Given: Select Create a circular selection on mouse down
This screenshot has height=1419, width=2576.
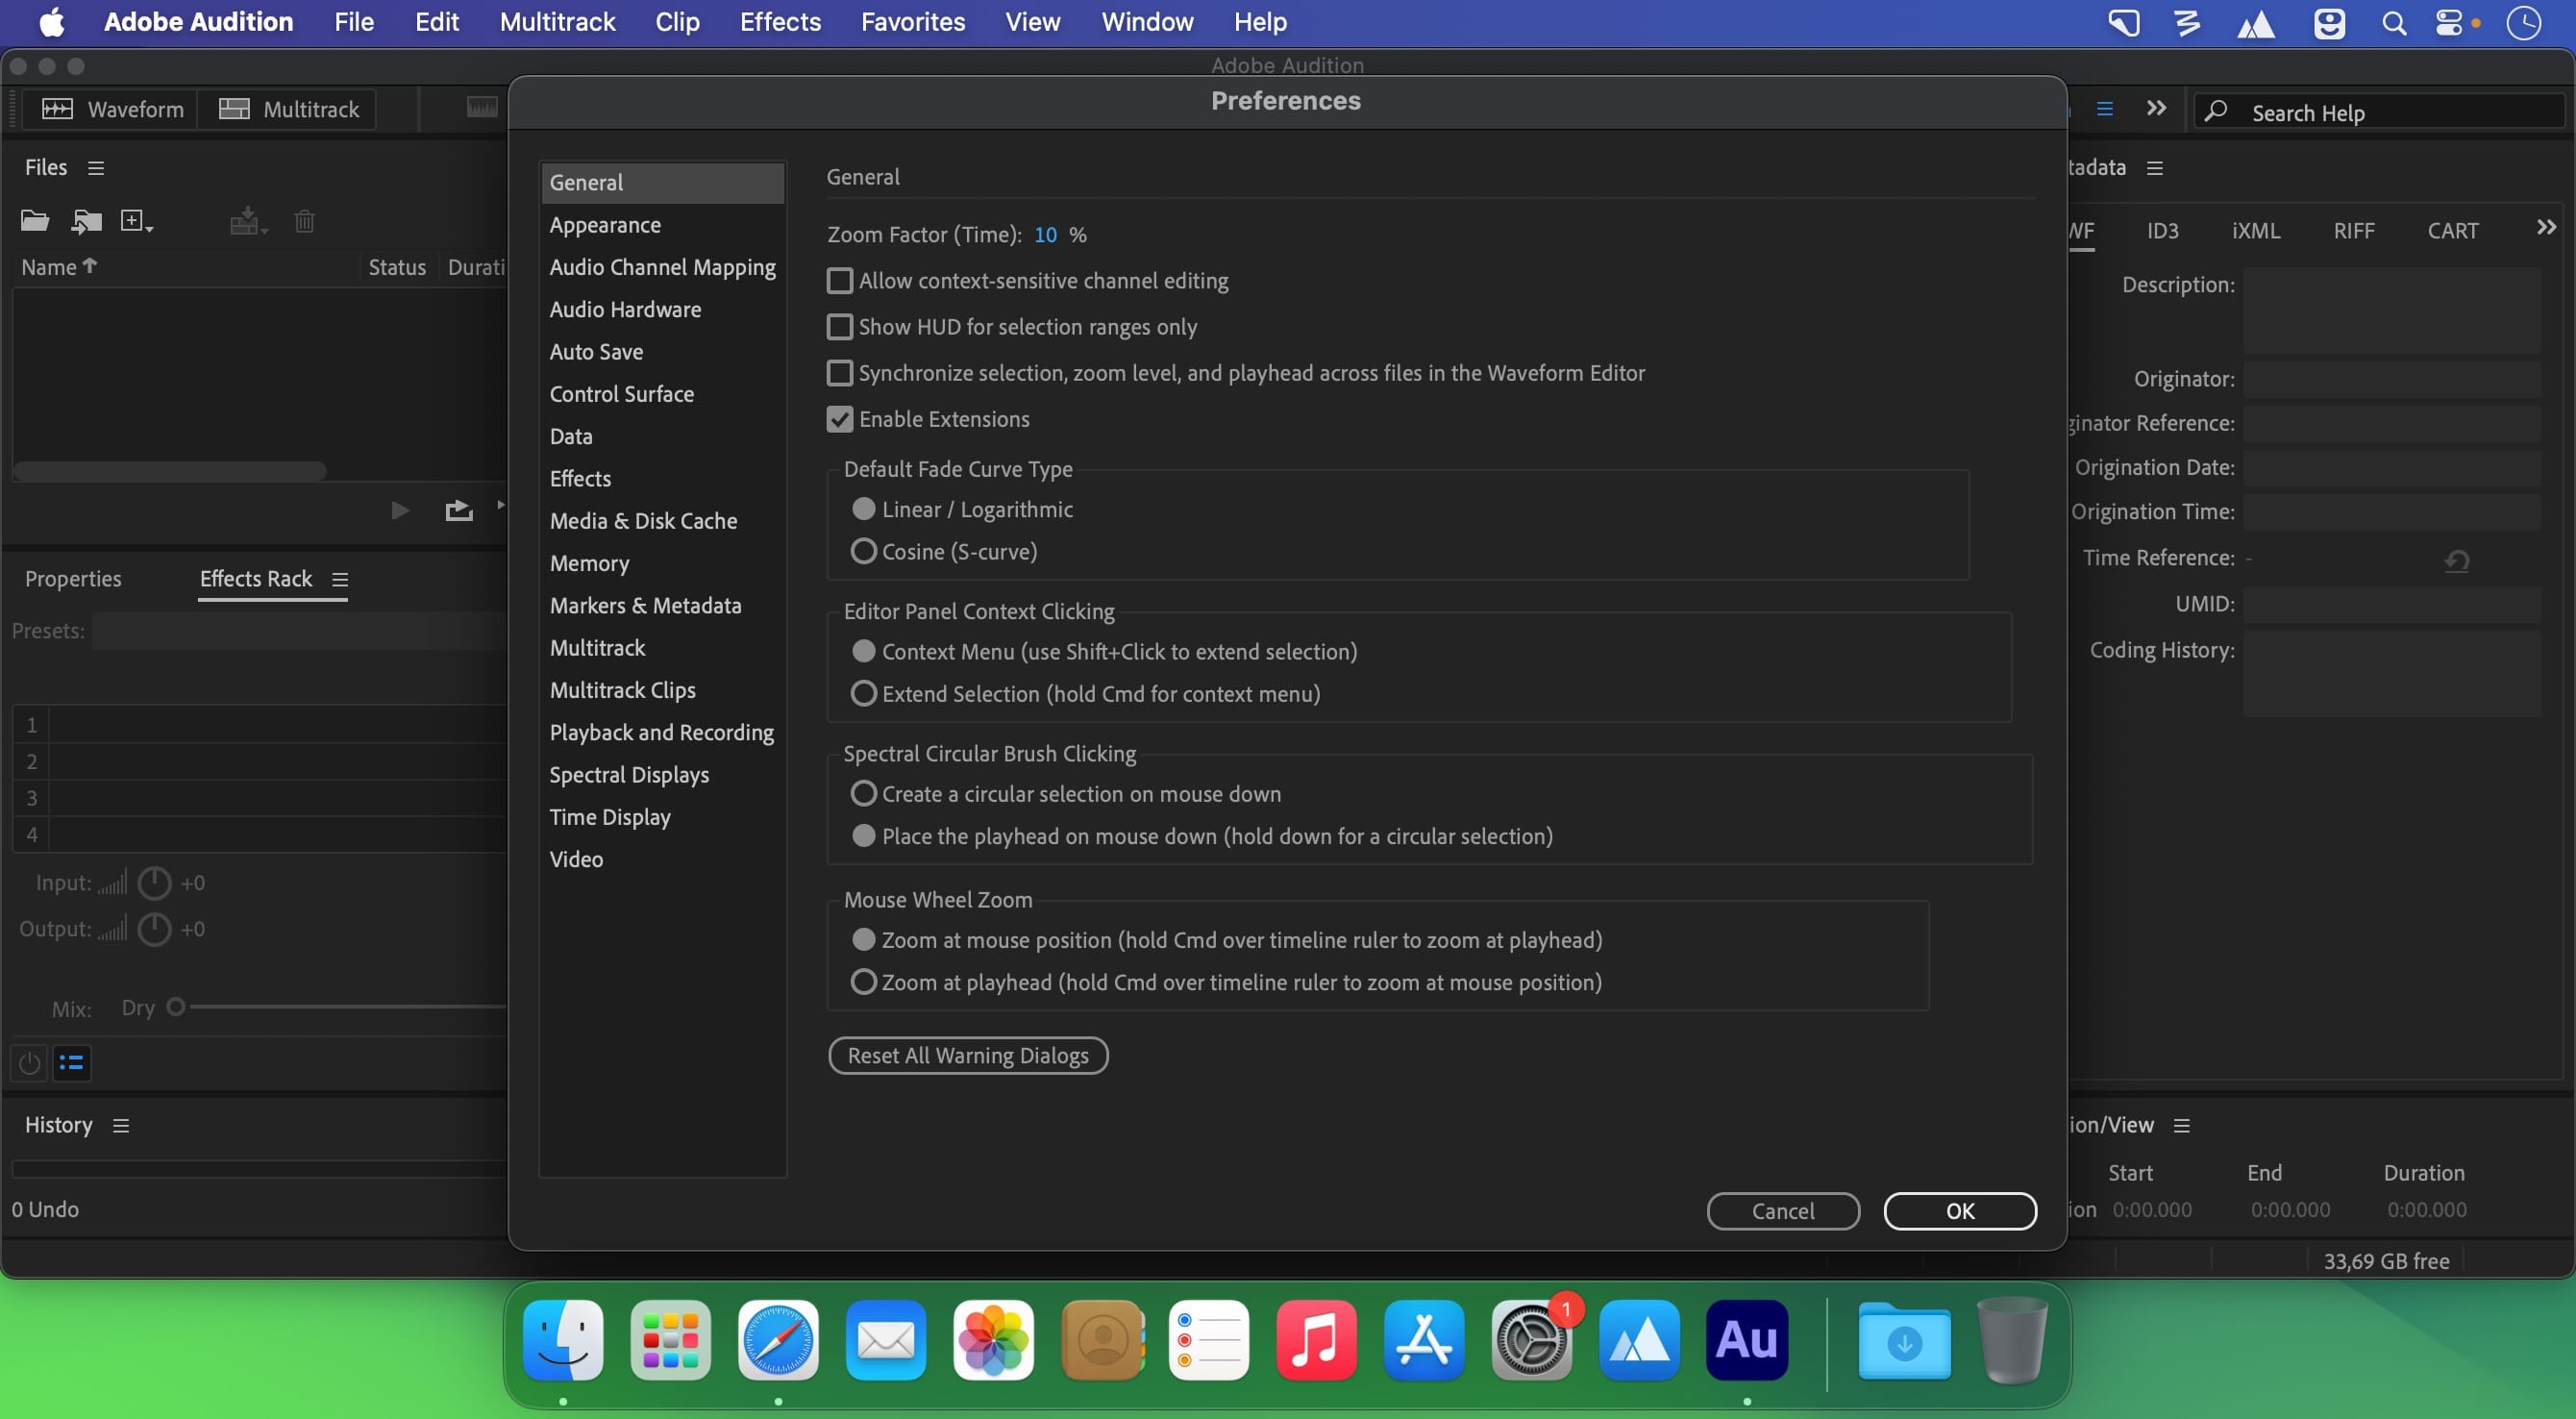Looking at the screenshot, I should tap(864, 794).
